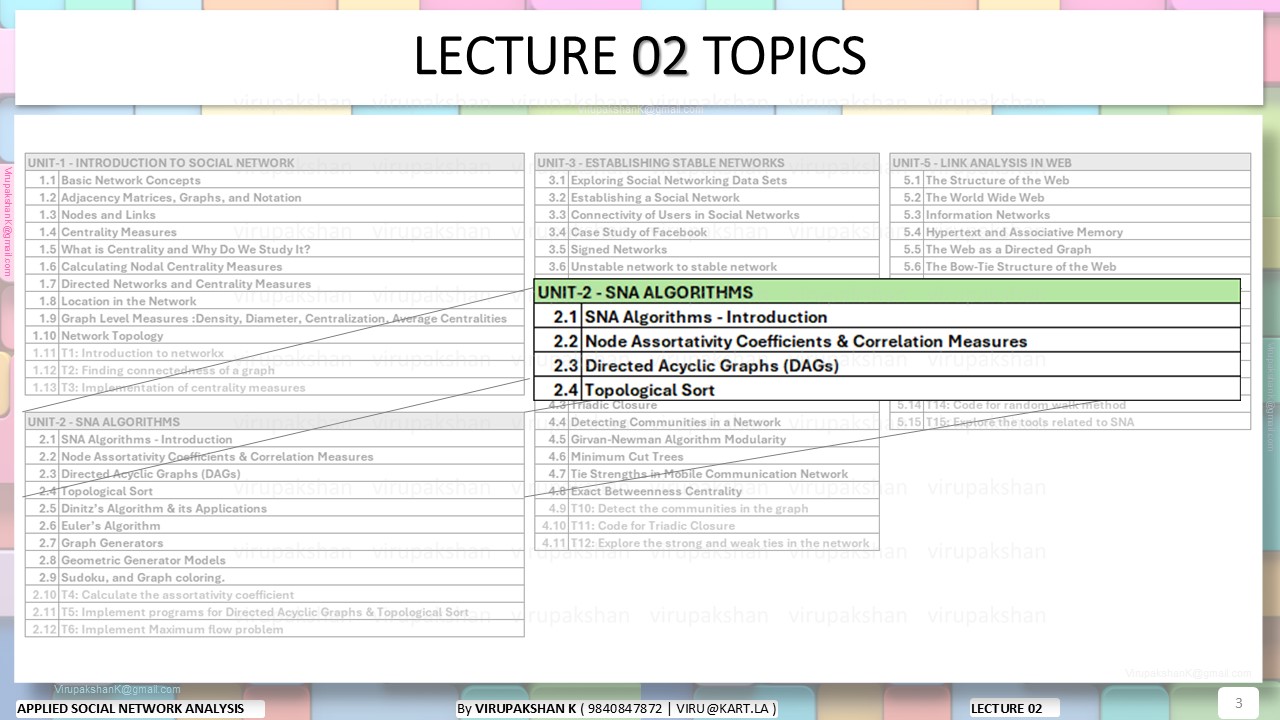Click row 1.9 Graph Level Measures
Image resolution: width=1280 pixels, height=720 pixels.
point(274,318)
